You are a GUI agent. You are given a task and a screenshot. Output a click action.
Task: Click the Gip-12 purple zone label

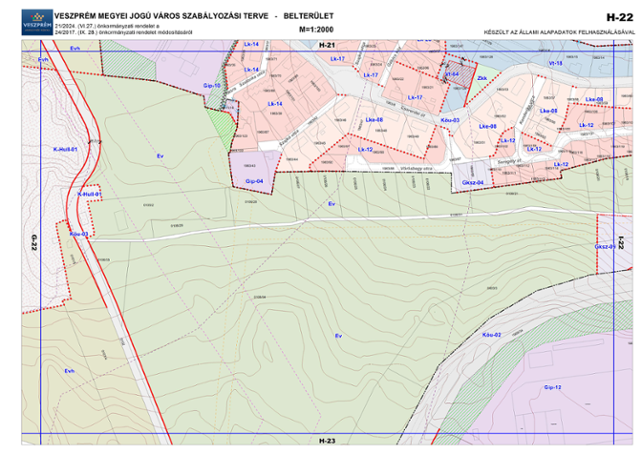552,386
